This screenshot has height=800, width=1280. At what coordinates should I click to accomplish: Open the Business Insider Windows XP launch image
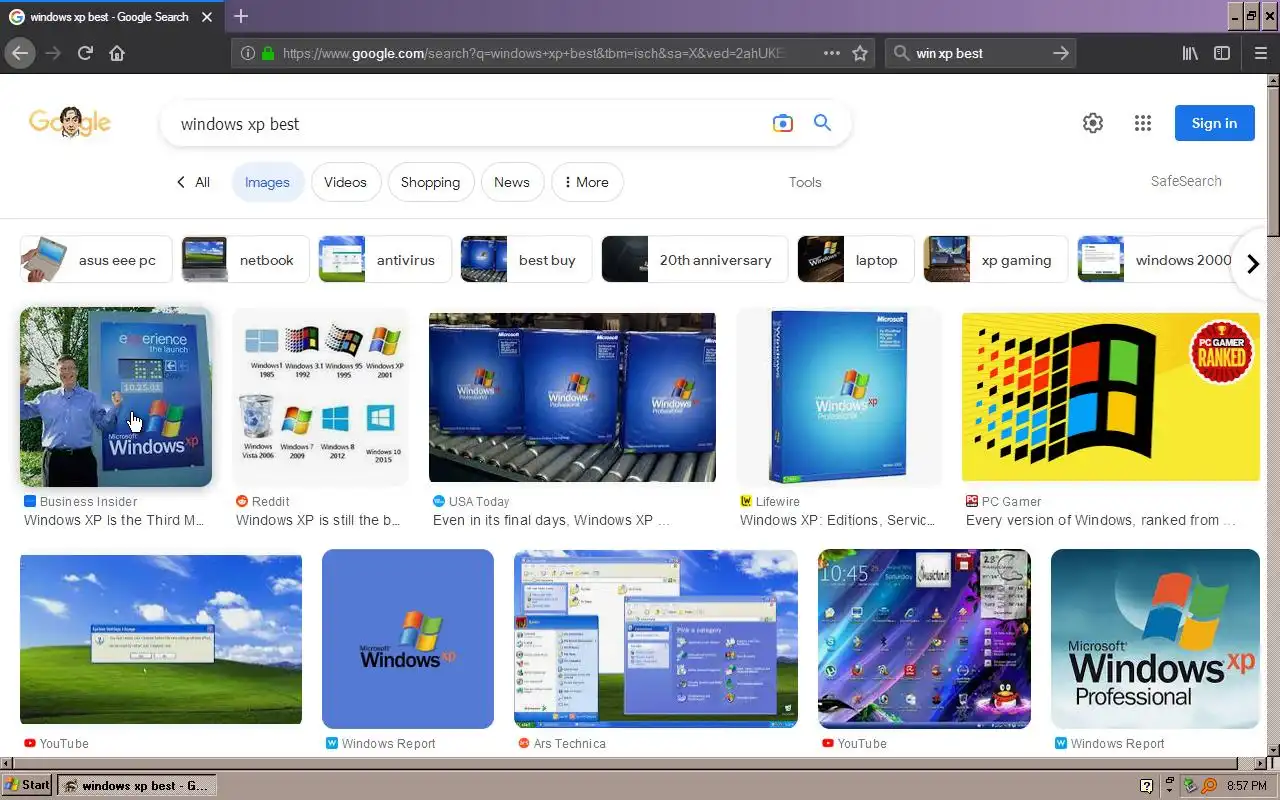(116, 397)
